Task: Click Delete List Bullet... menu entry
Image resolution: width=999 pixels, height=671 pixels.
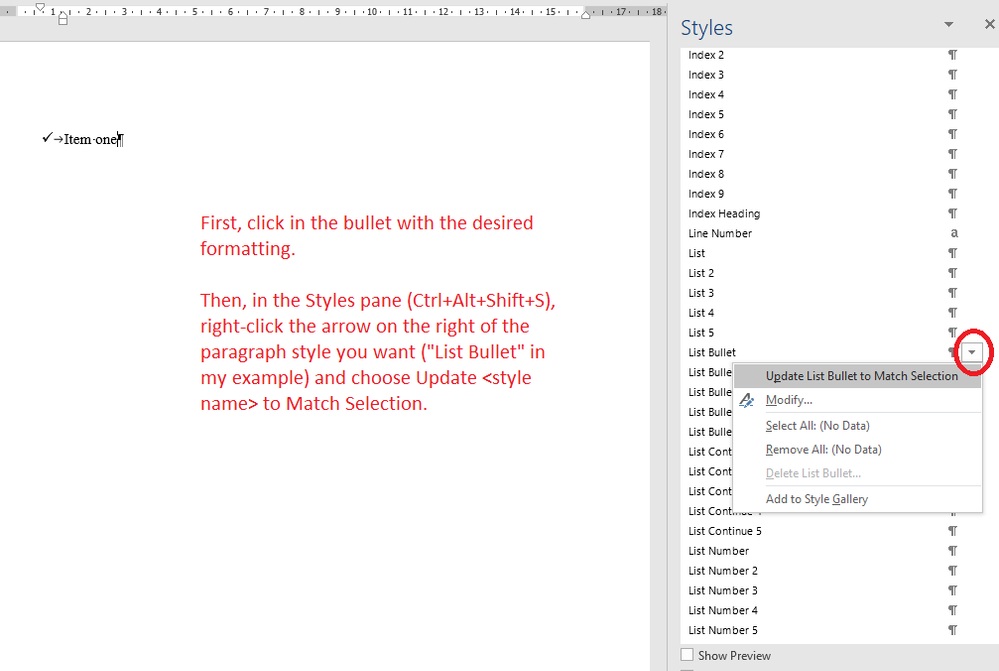Action: [x=813, y=473]
